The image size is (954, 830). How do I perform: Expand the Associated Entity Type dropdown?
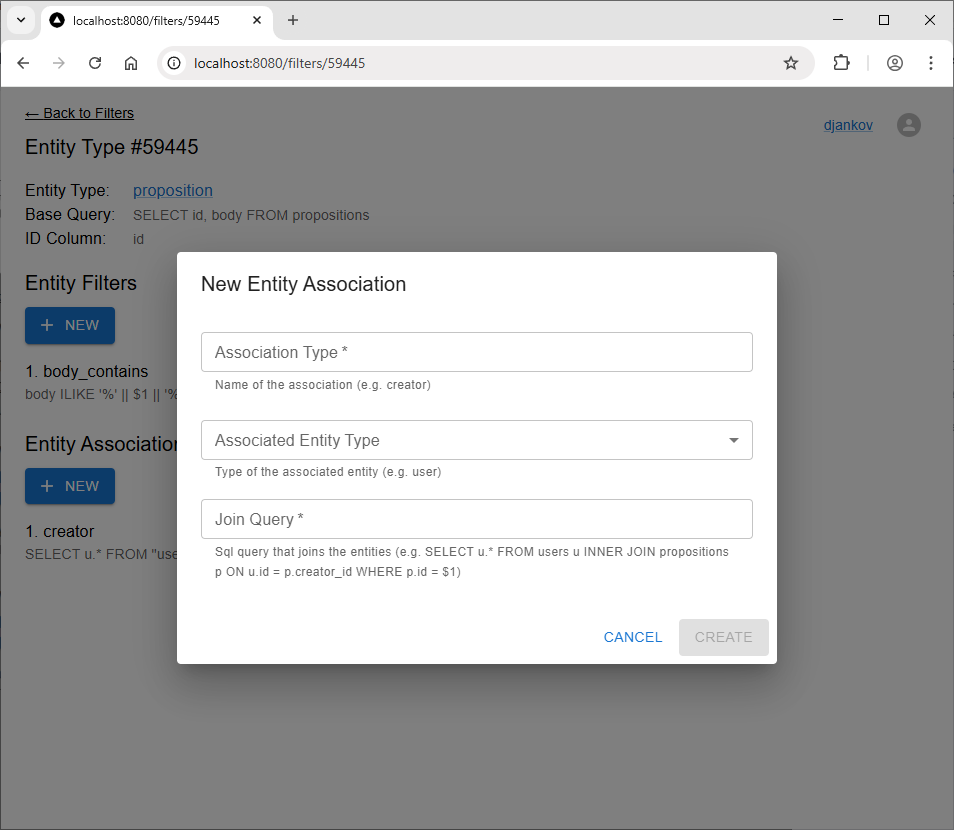(476, 440)
